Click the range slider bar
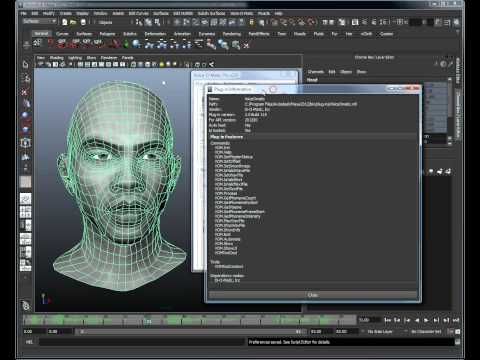 [190, 331]
